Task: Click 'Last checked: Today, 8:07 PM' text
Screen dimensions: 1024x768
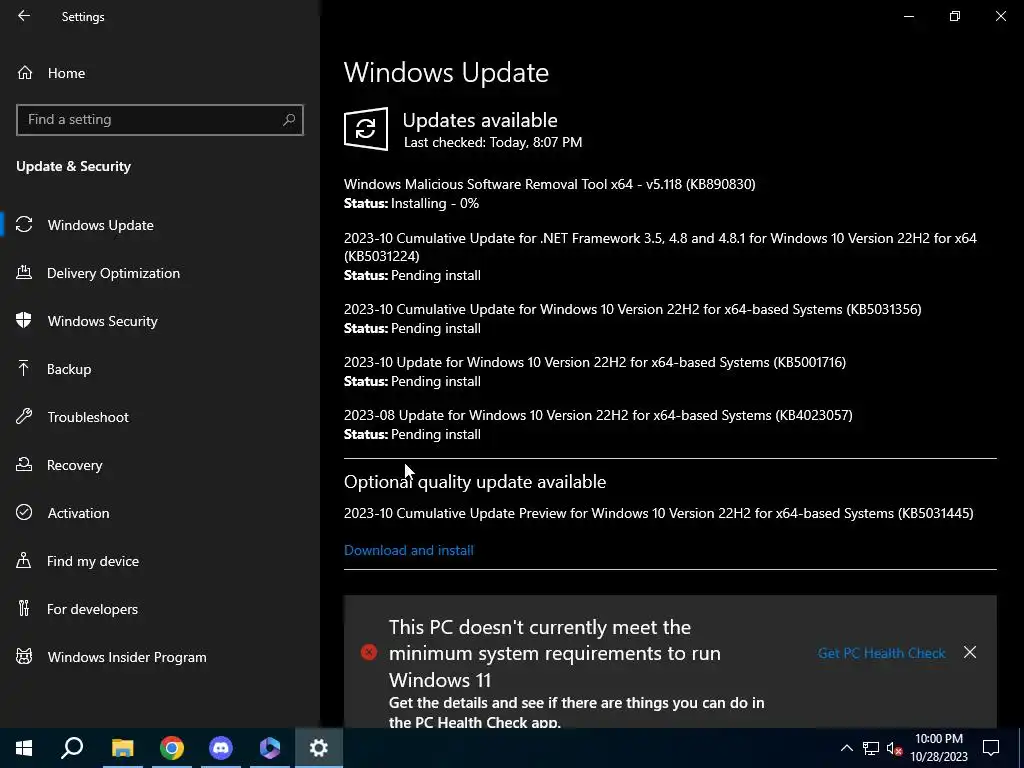Action: tap(493, 142)
